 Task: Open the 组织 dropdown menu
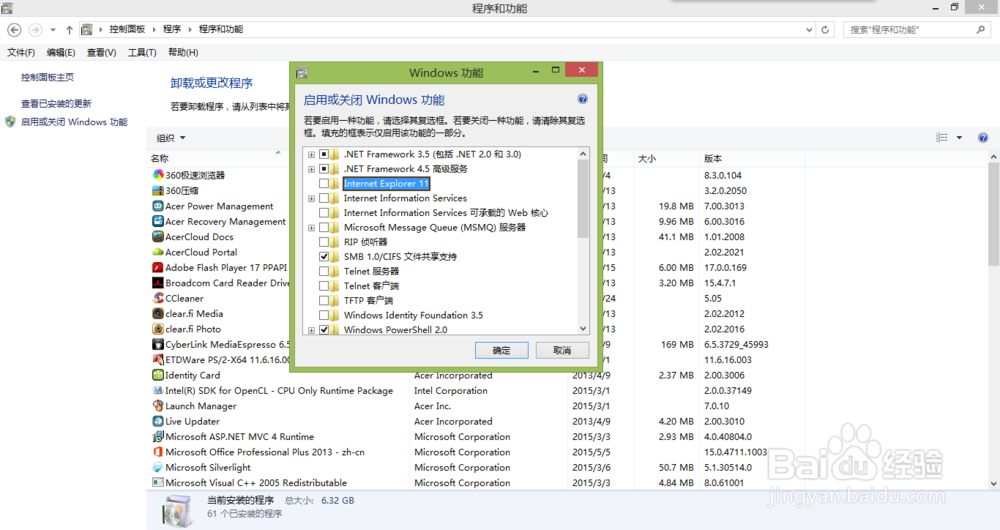coord(171,138)
